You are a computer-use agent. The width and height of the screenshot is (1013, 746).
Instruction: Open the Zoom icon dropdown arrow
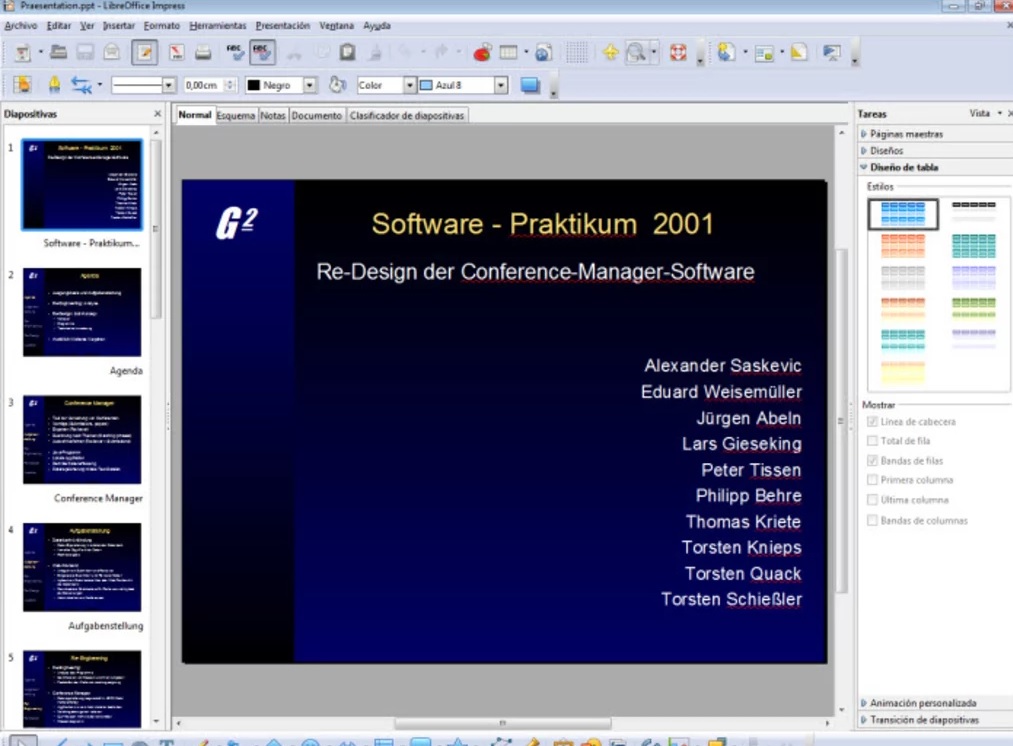654,52
